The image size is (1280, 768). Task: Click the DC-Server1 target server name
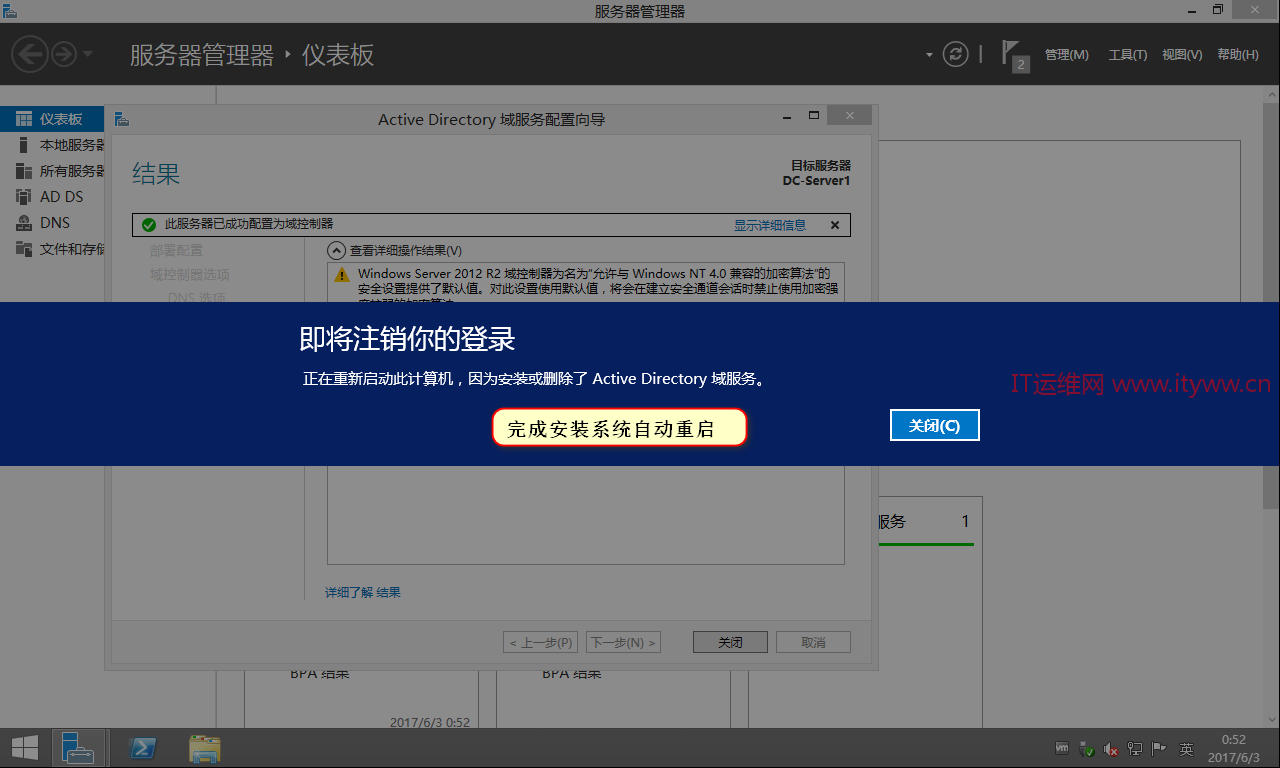[x=816, y=181]
